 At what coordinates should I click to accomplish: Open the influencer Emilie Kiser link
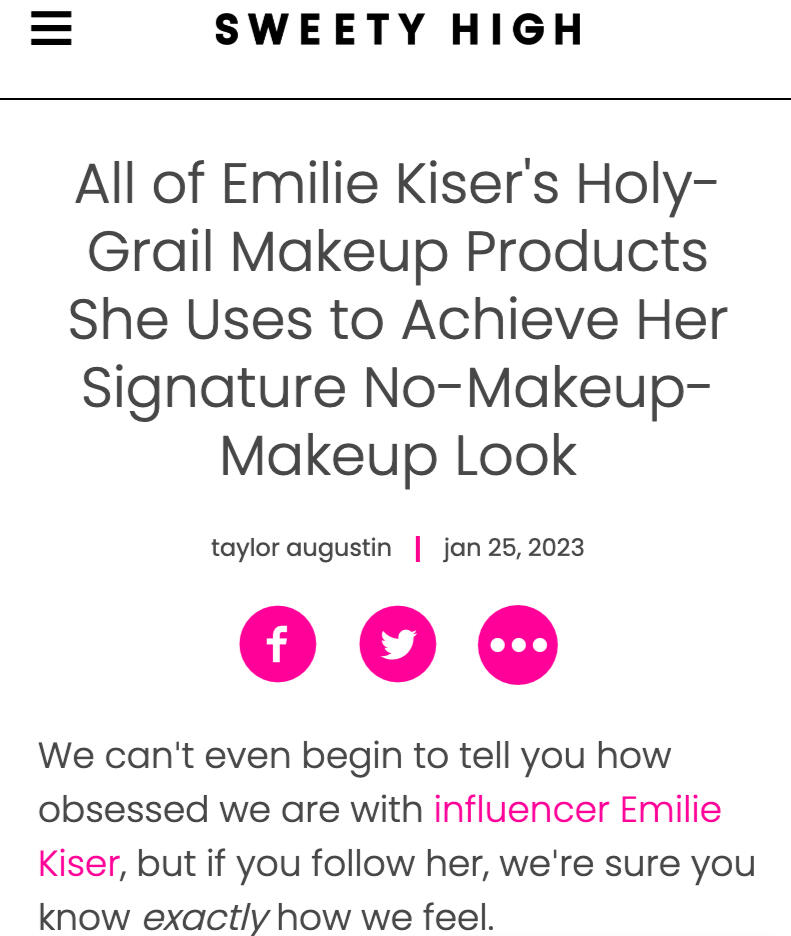[577, 809]
